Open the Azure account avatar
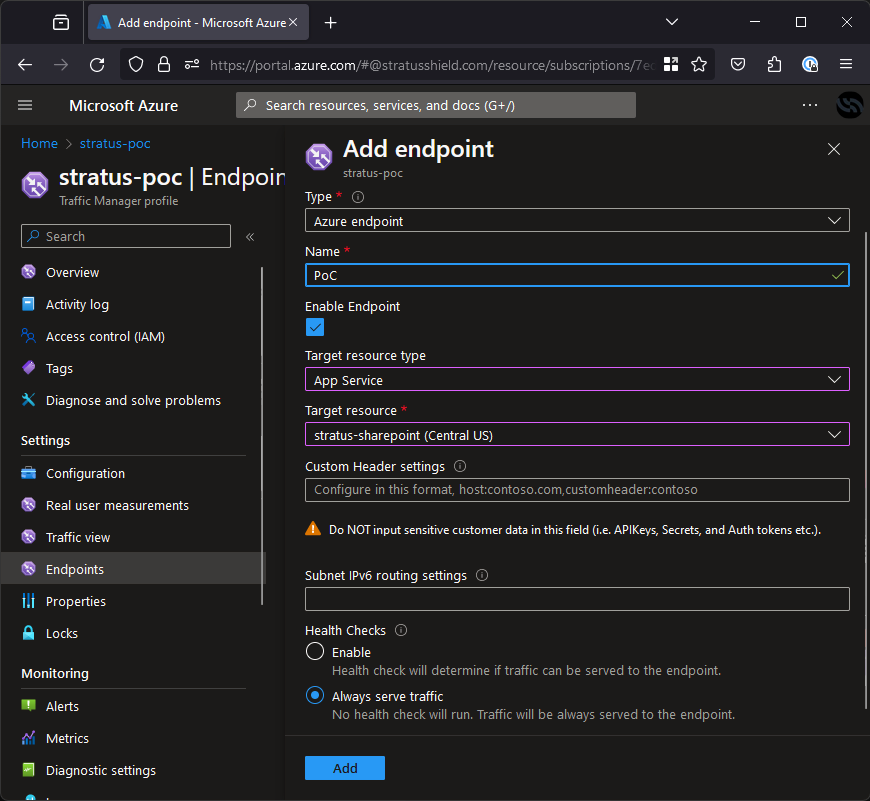The image size is (870, 801). pyautogui.click(x=849, y=105)
